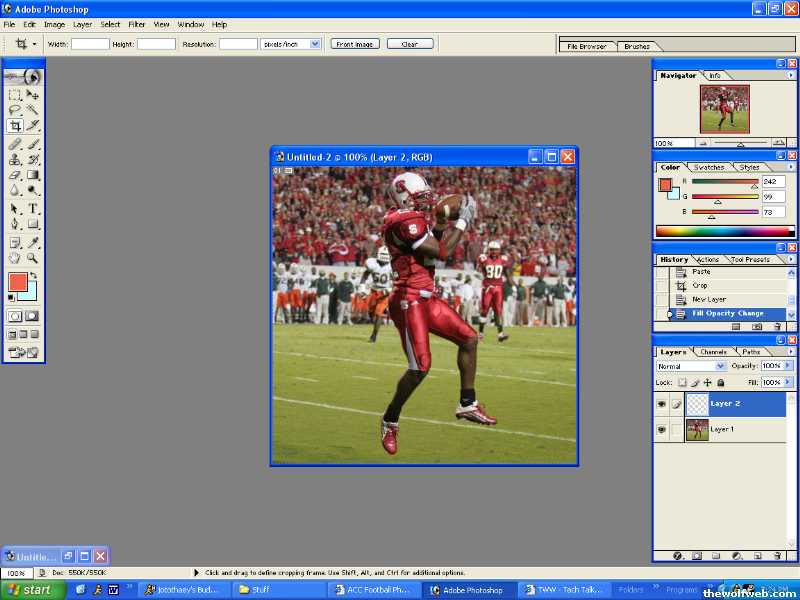The image size is (800, 600).
Task: Expand the layer Opacity slider arrow
Action: [x=789, y=366]
